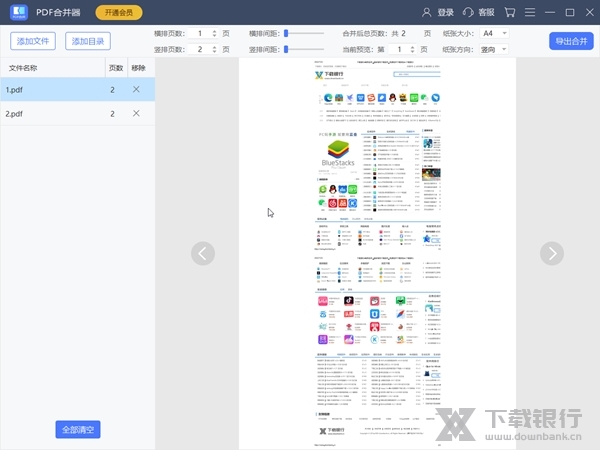The image size is (600, 450).
Task: Click the 全部清空 clear all button
Action: click(78, 429)
